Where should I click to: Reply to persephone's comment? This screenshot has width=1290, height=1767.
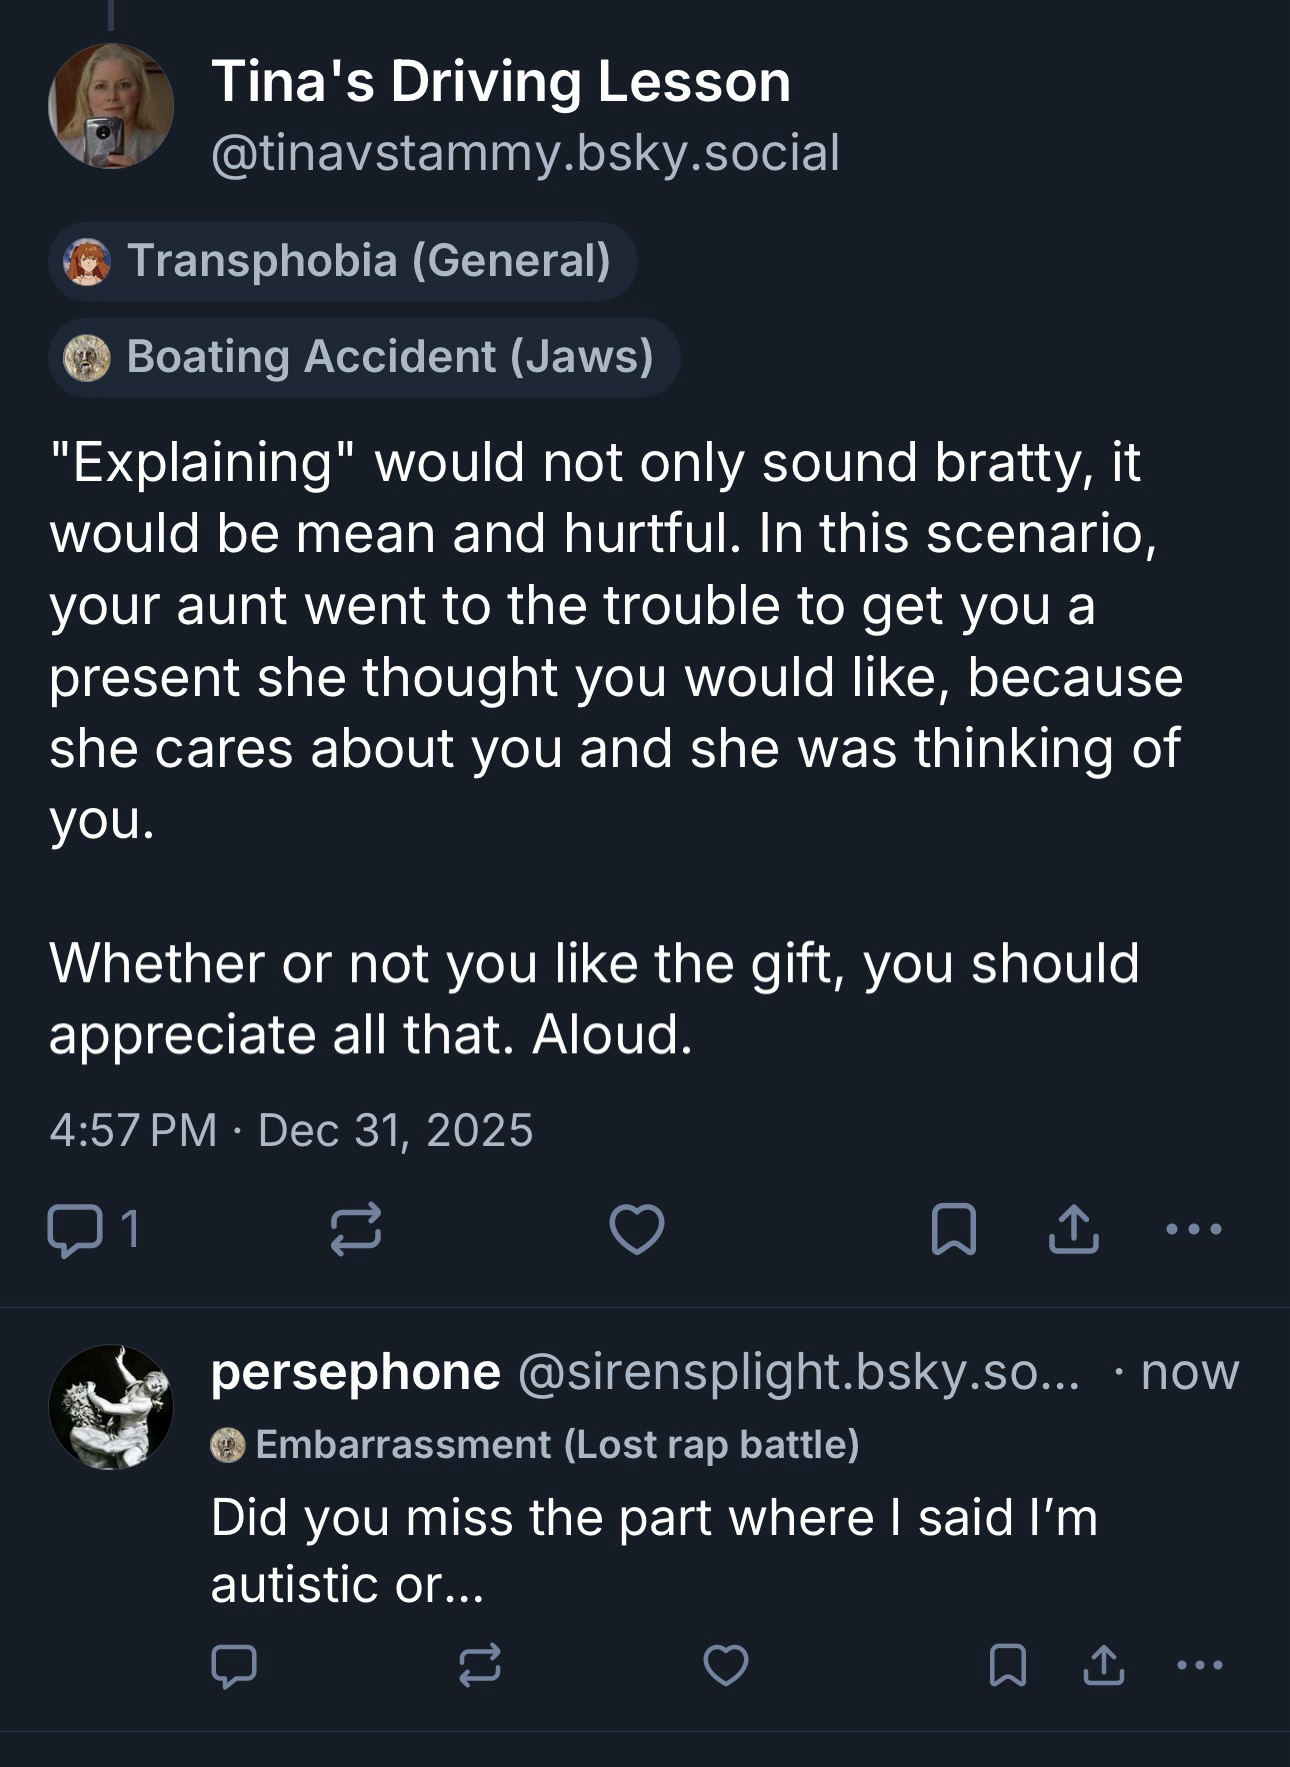click(234, 1666)
